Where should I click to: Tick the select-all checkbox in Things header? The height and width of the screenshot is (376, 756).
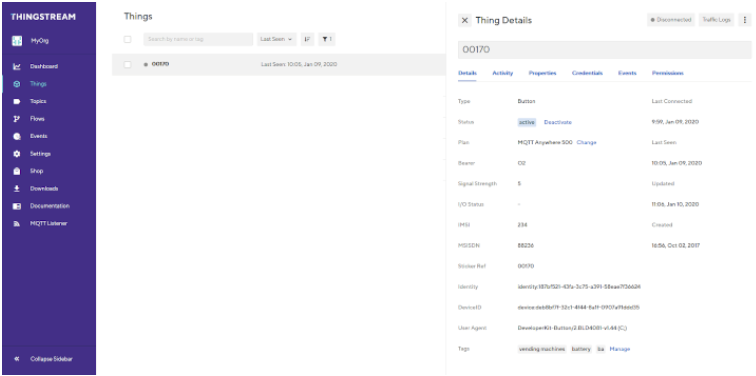click(x=127, y=39)
